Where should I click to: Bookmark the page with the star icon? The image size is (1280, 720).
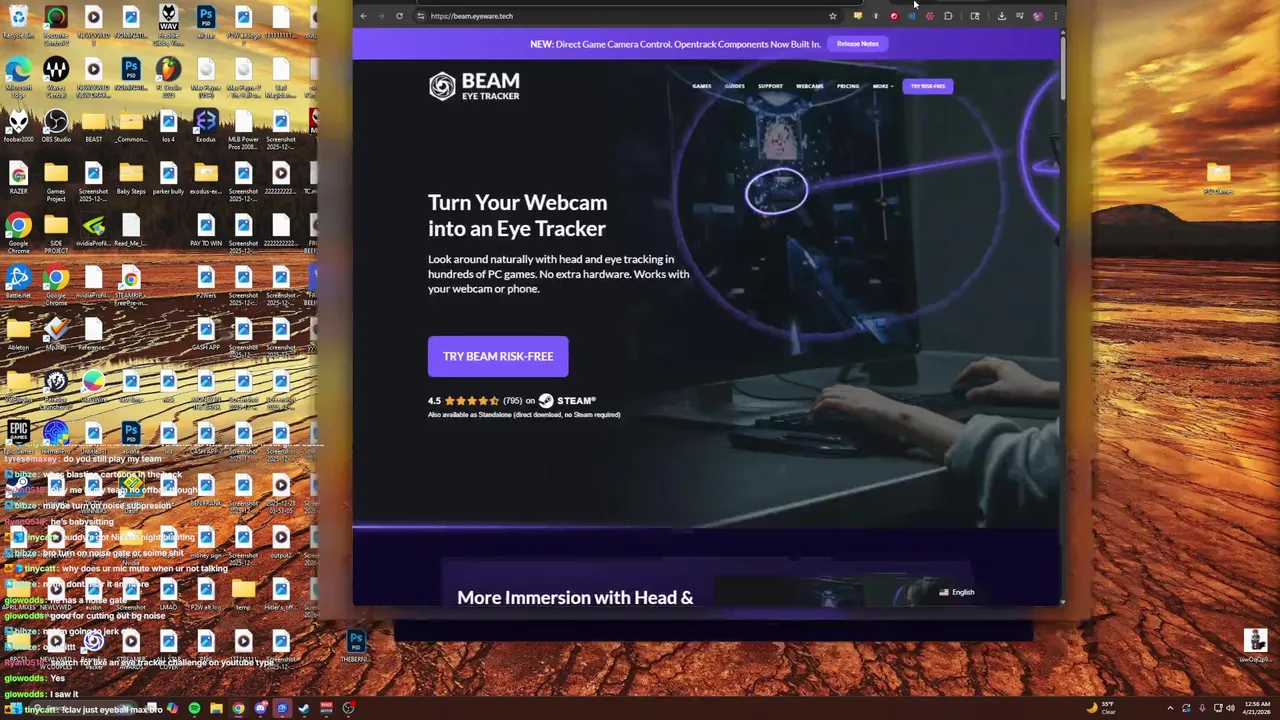click(x=832, y=16)
